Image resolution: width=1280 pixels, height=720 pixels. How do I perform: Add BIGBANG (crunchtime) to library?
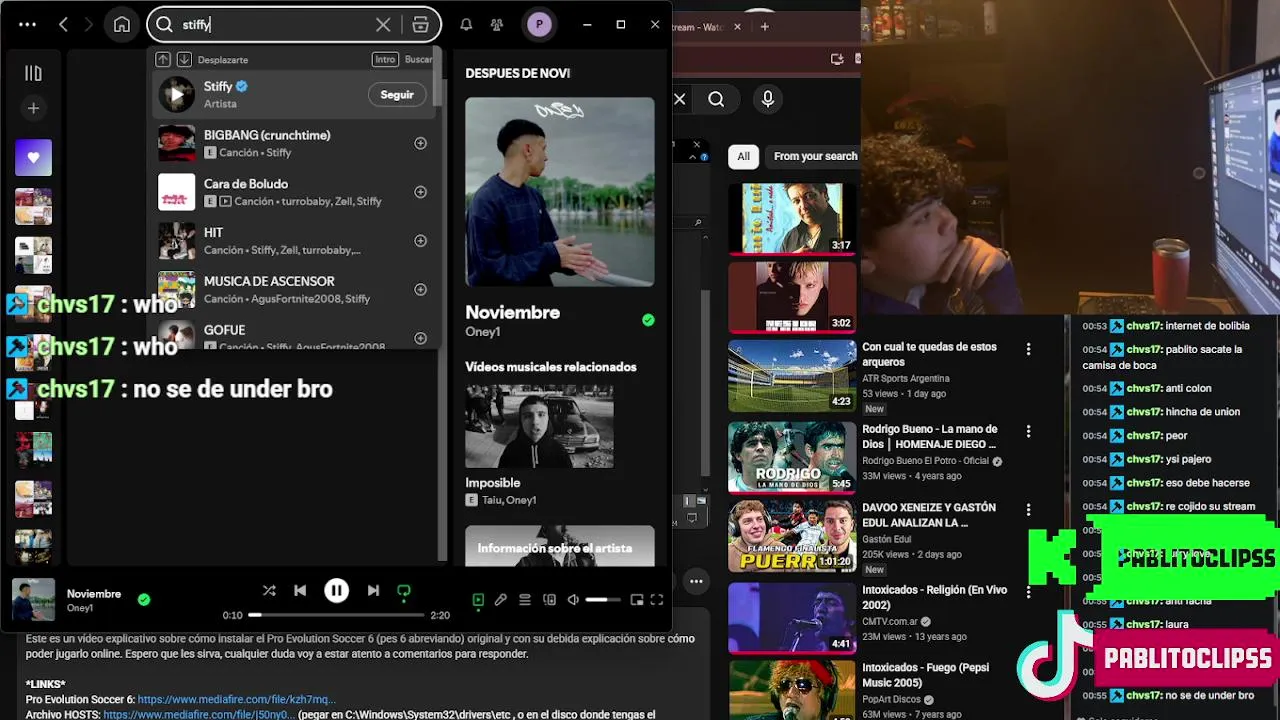click(420, 143)
